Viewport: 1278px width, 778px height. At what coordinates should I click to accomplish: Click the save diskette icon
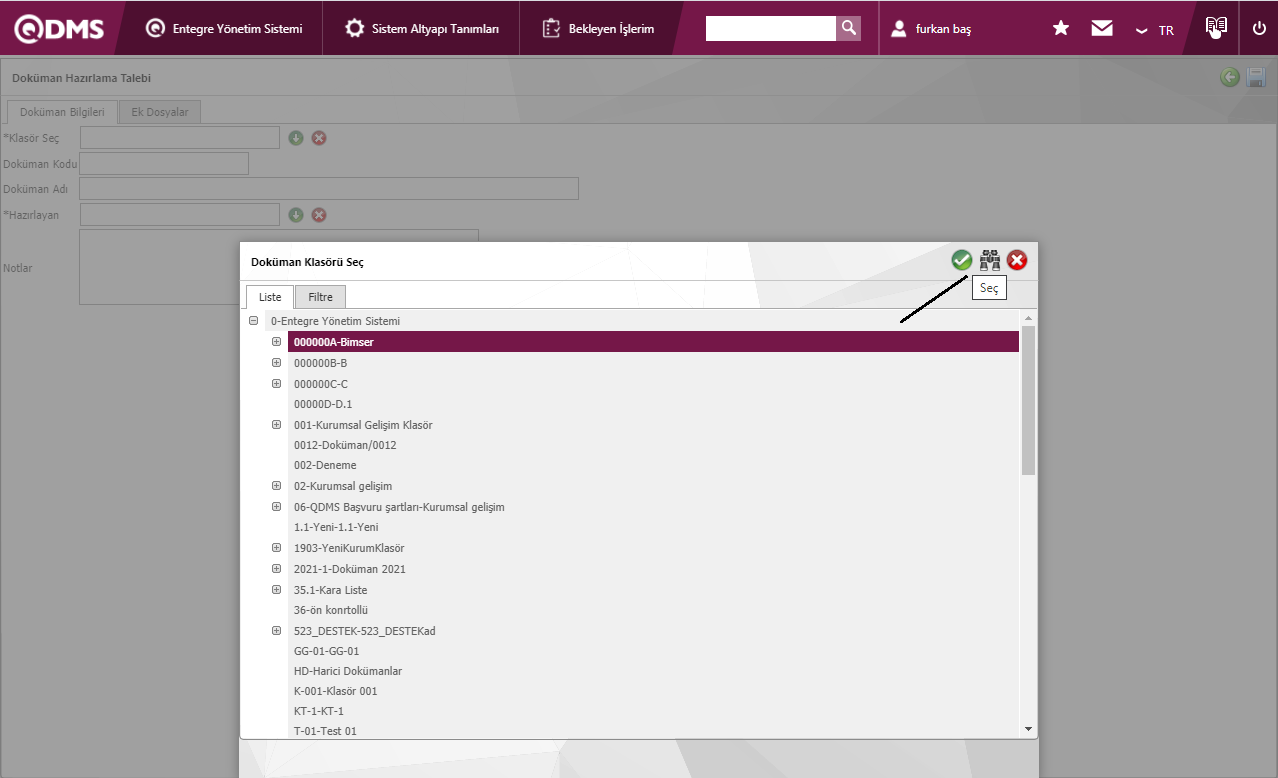tap(1256, 77)
